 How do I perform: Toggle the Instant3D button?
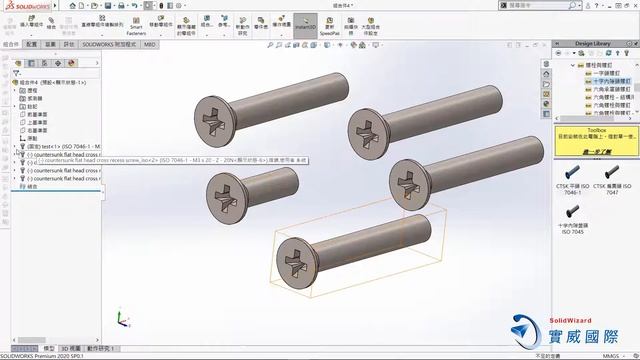(x=305, y=26)
